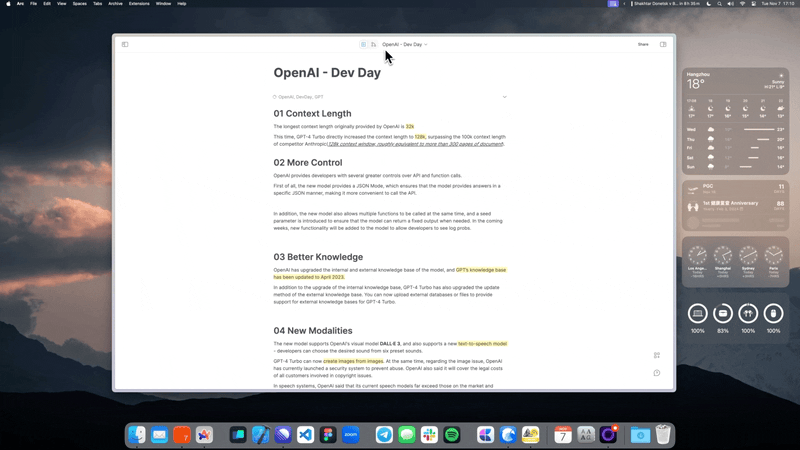Click the outline structure icon beside document title
Viewport: 800px width, 450px height.
(x=373, y=44)
